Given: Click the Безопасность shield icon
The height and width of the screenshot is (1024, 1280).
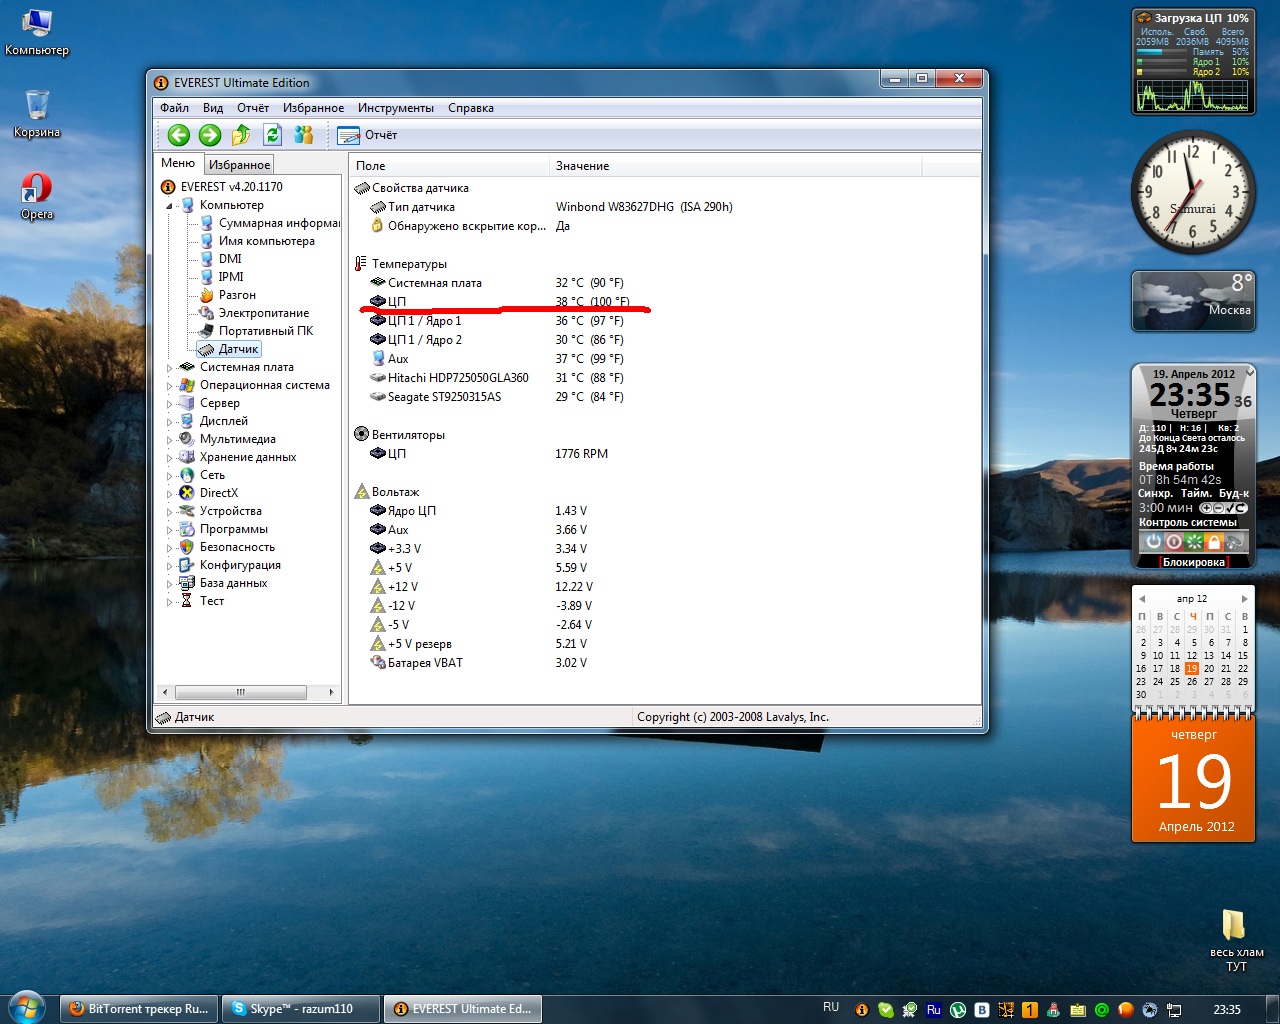Looking at the screenshot, I should pos(186,547).
